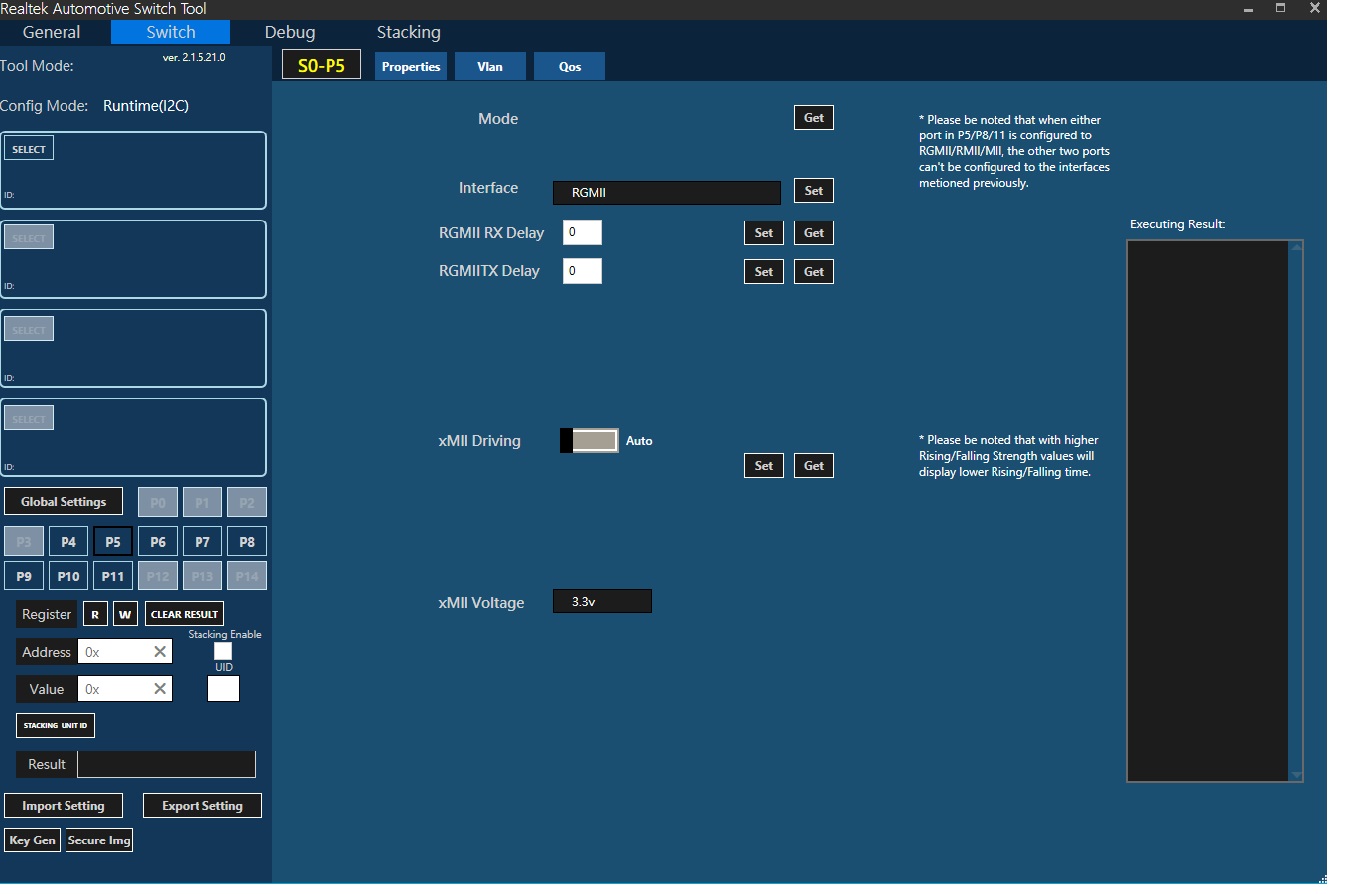Open the xMII Voltage 3.3v dropdown

coord(602,601)
